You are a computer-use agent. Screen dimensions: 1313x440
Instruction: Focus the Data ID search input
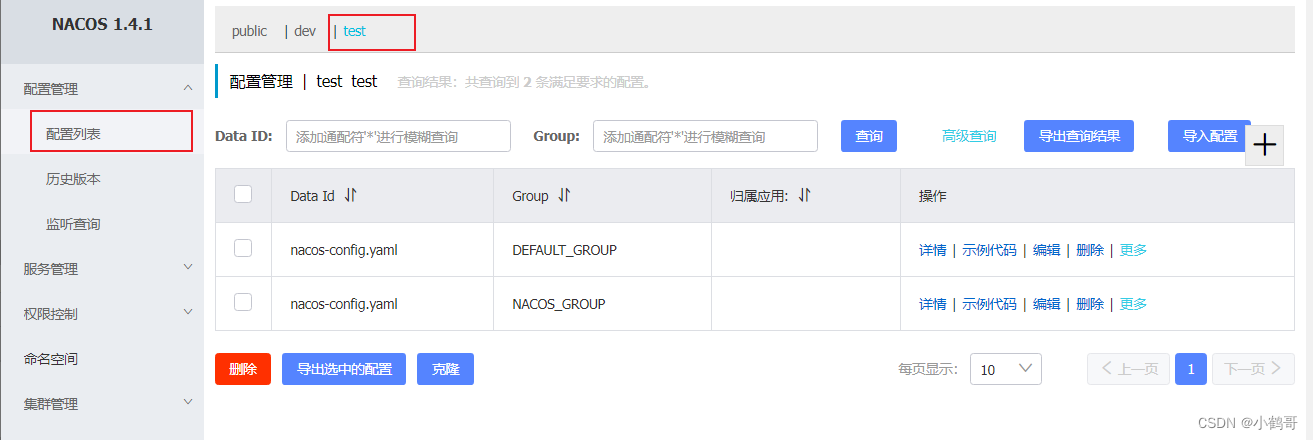398,136
